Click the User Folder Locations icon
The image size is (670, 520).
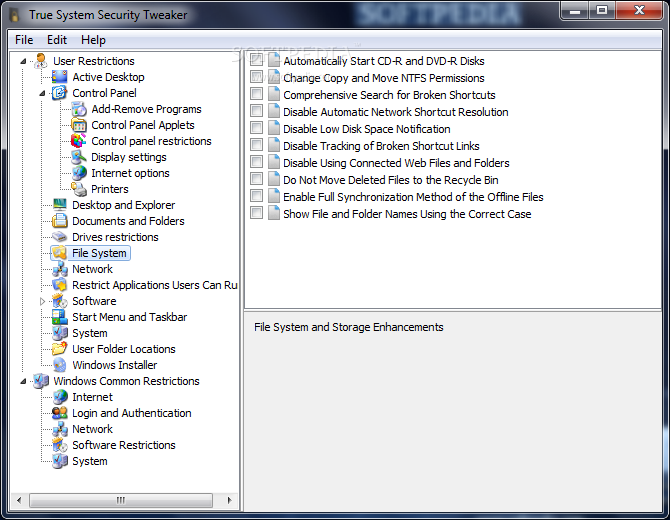click(x=59, y=349)
